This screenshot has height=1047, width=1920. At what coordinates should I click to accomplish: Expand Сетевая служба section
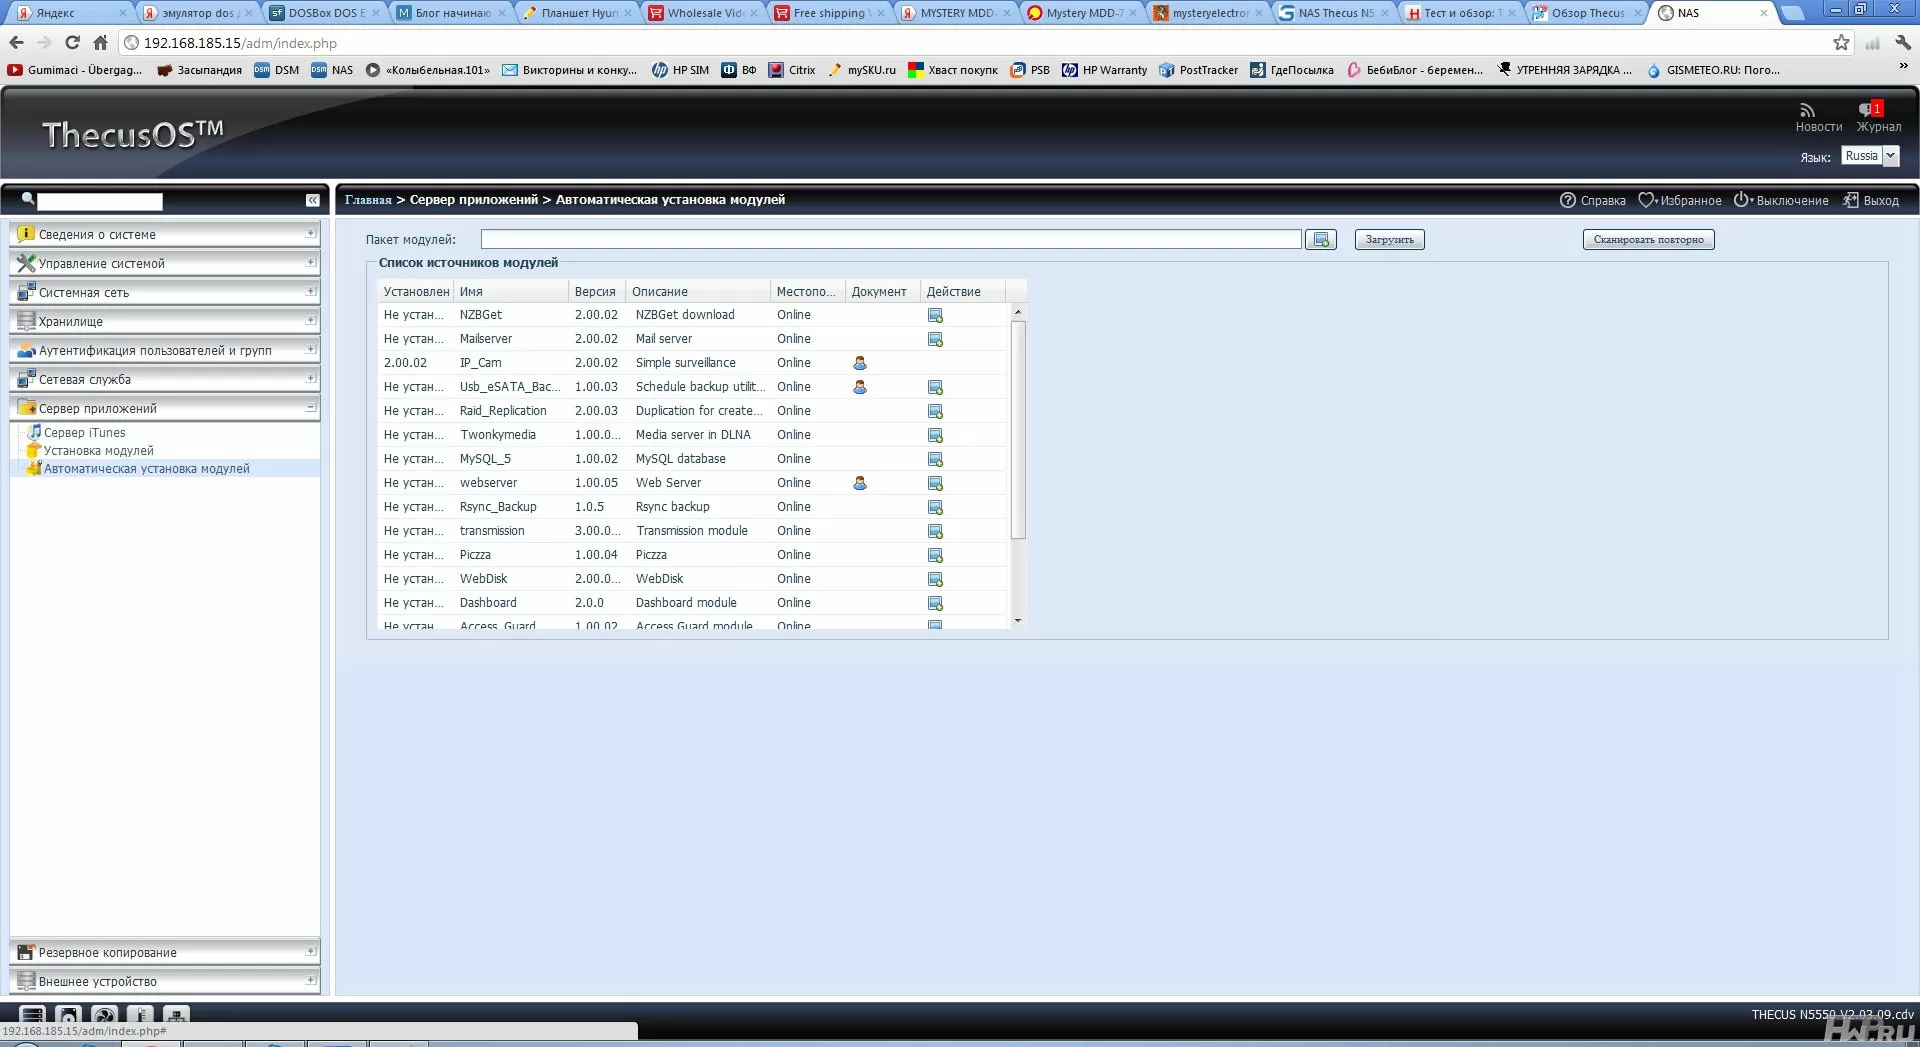(x=165, y=379)
